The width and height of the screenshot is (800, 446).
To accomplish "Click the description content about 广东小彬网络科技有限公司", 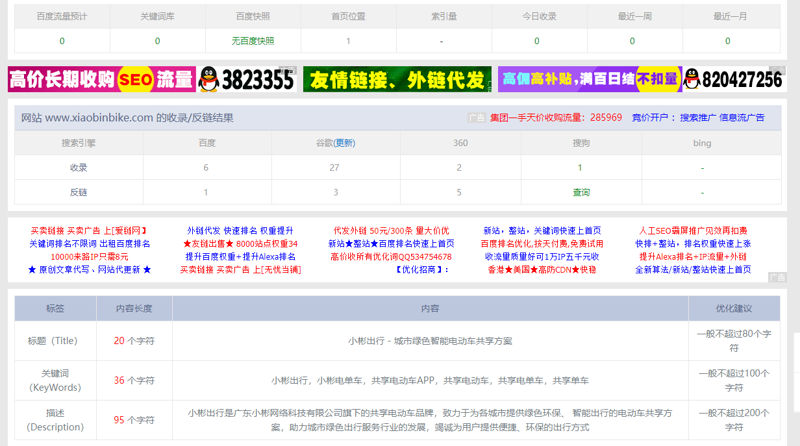I will point(430,420).
